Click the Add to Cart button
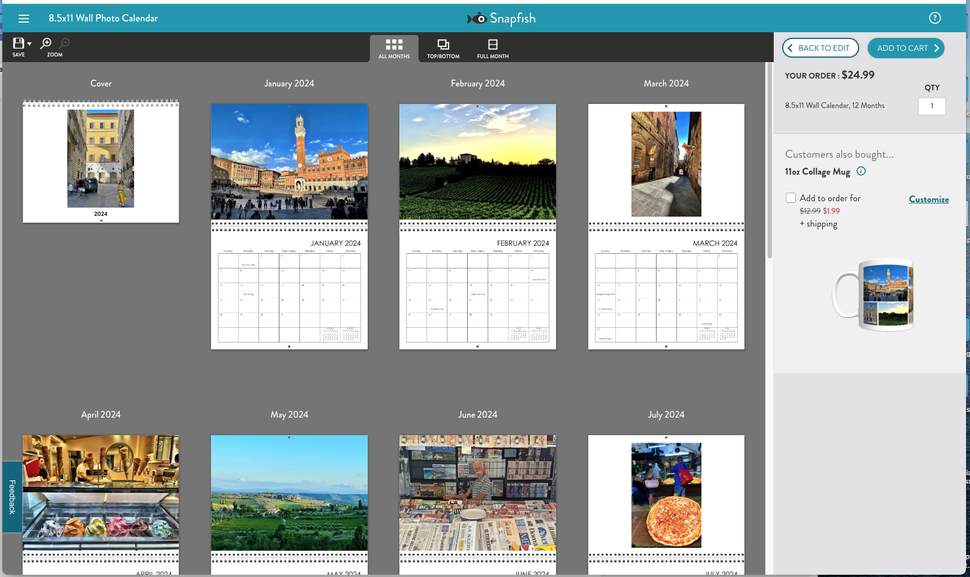The image size is (970, 577). click(905, 47)
